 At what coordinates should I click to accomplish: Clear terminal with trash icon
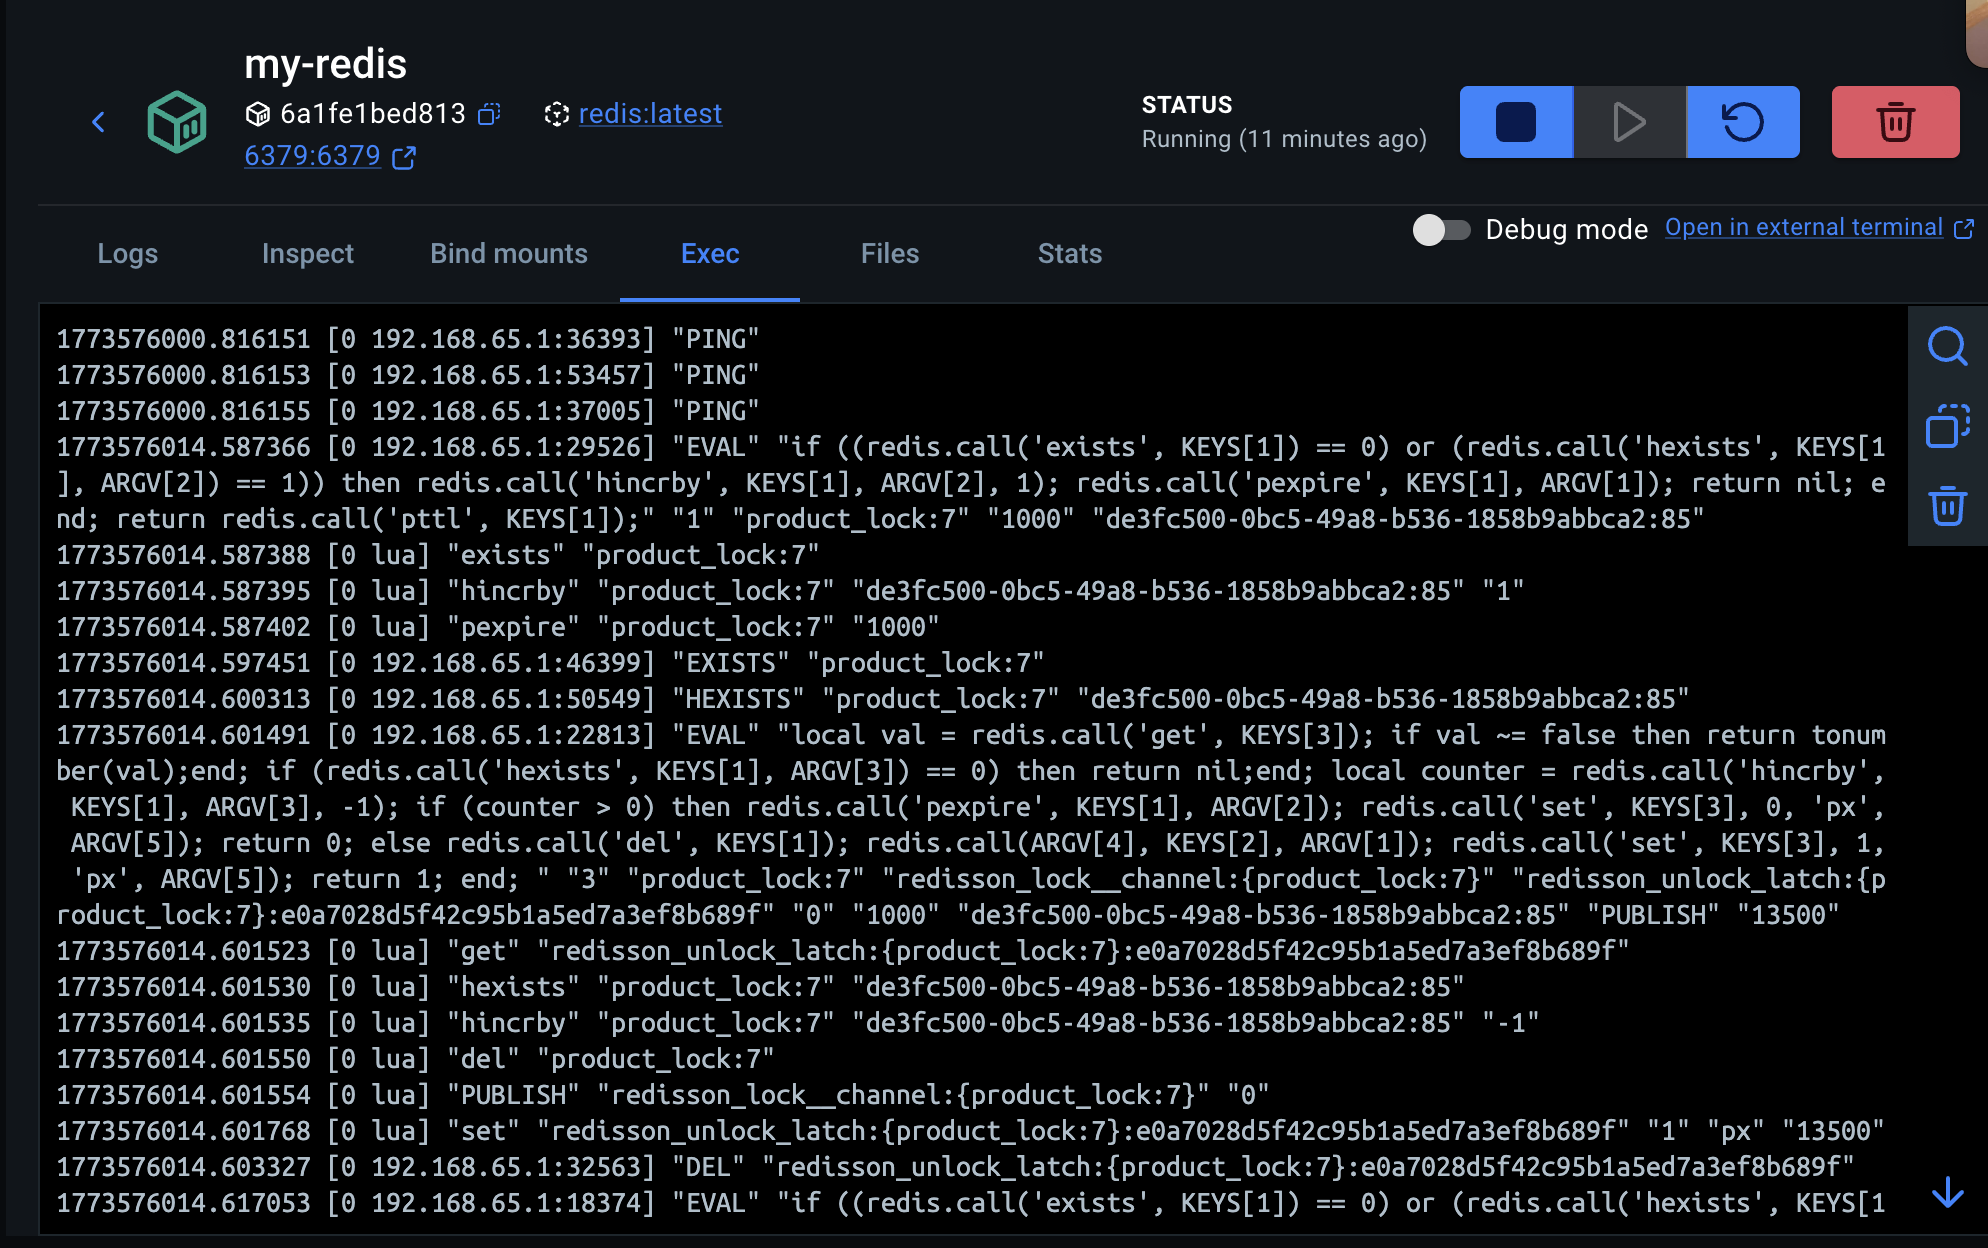[1946, 506]
